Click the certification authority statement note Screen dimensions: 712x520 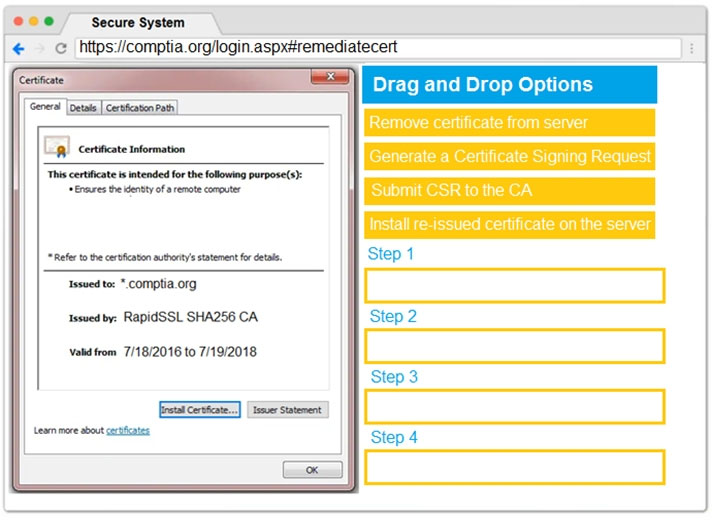click(165, 258)
